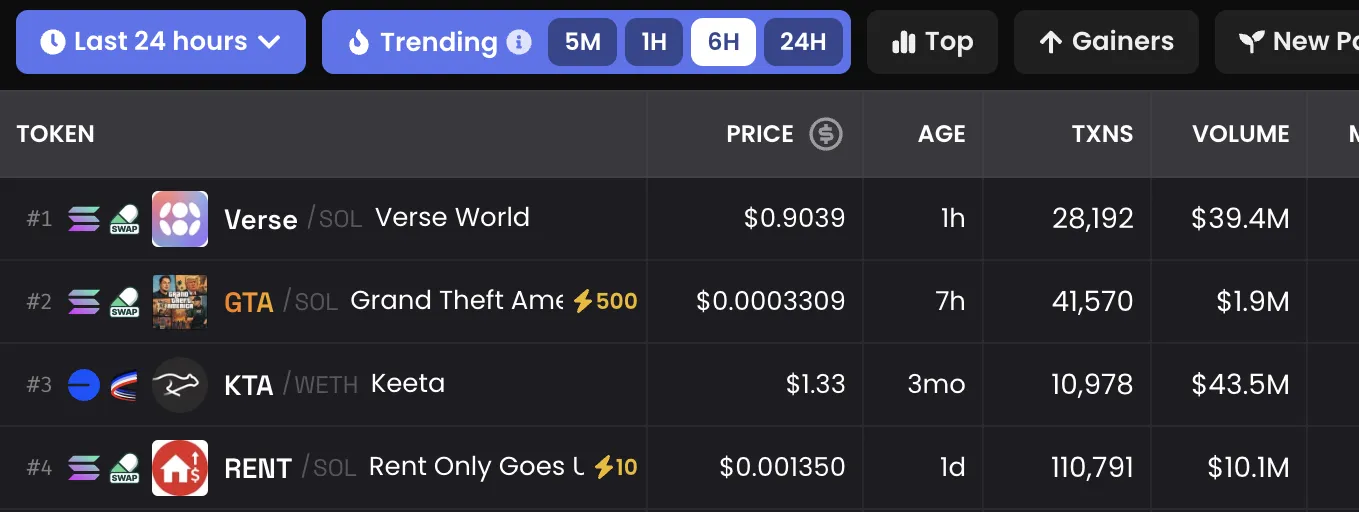Select the 24H trending timeframe
This screenshot has width=1359, height=512.
[x=803, y=42]
